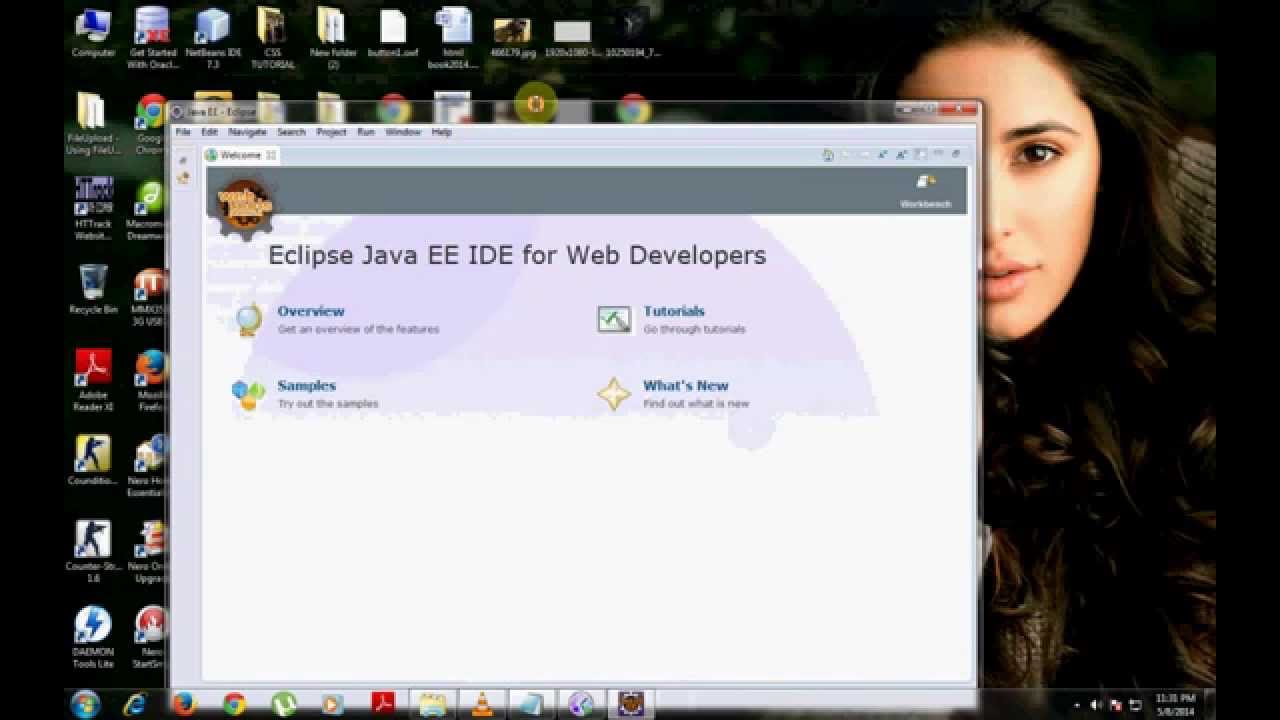Open the Window menu
This screenshot has width=1280, height=720.
point(403,132)
